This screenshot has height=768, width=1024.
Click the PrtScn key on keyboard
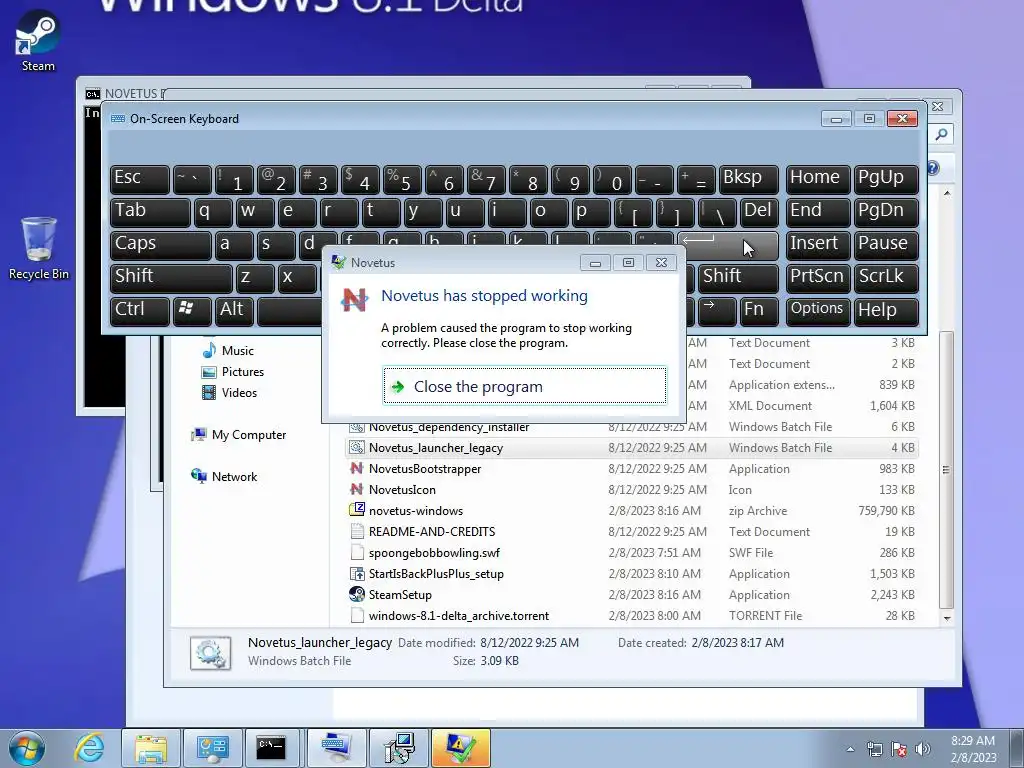click(x=818, y=278)
